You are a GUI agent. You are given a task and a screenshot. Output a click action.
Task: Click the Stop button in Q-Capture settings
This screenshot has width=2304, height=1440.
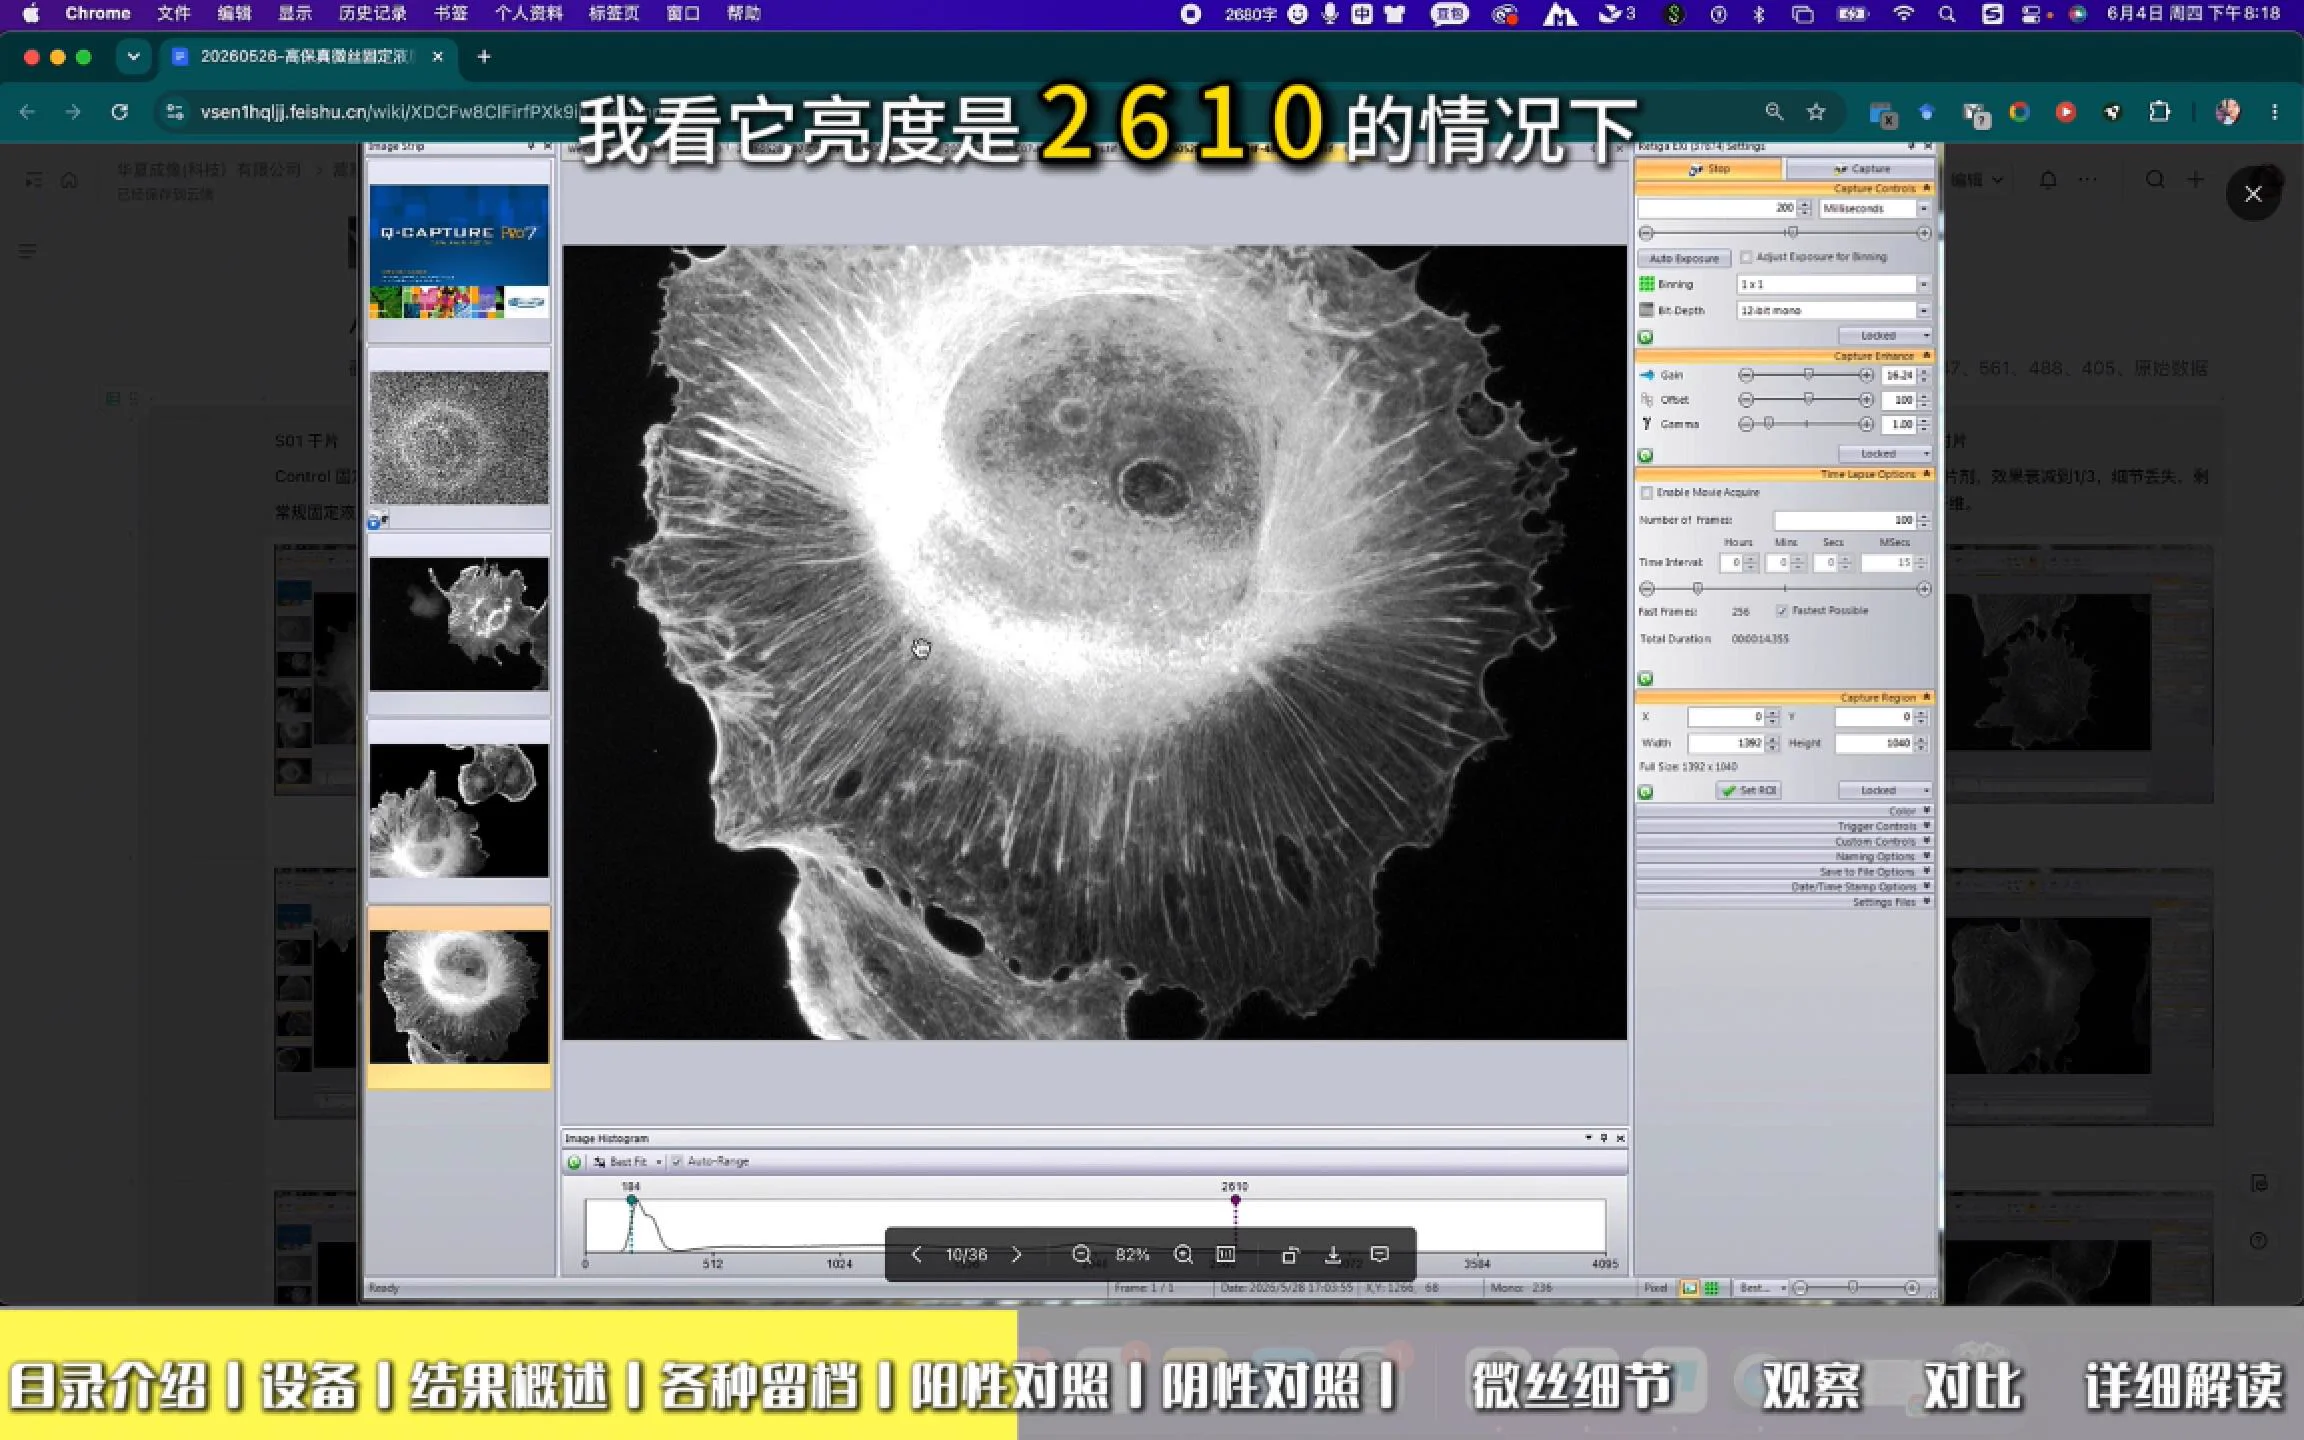click(1709, 169)
